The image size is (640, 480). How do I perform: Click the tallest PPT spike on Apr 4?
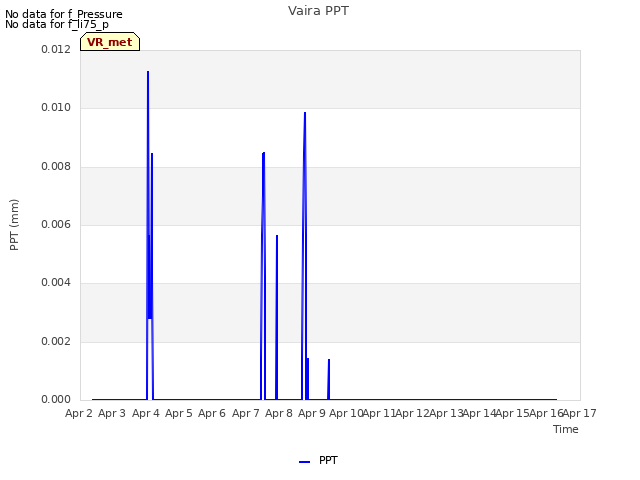pos(148,72)
